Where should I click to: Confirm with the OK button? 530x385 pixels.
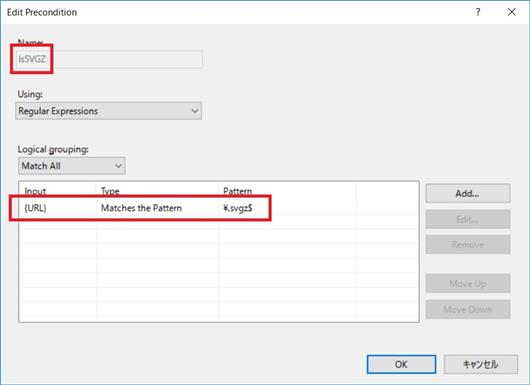401,364
